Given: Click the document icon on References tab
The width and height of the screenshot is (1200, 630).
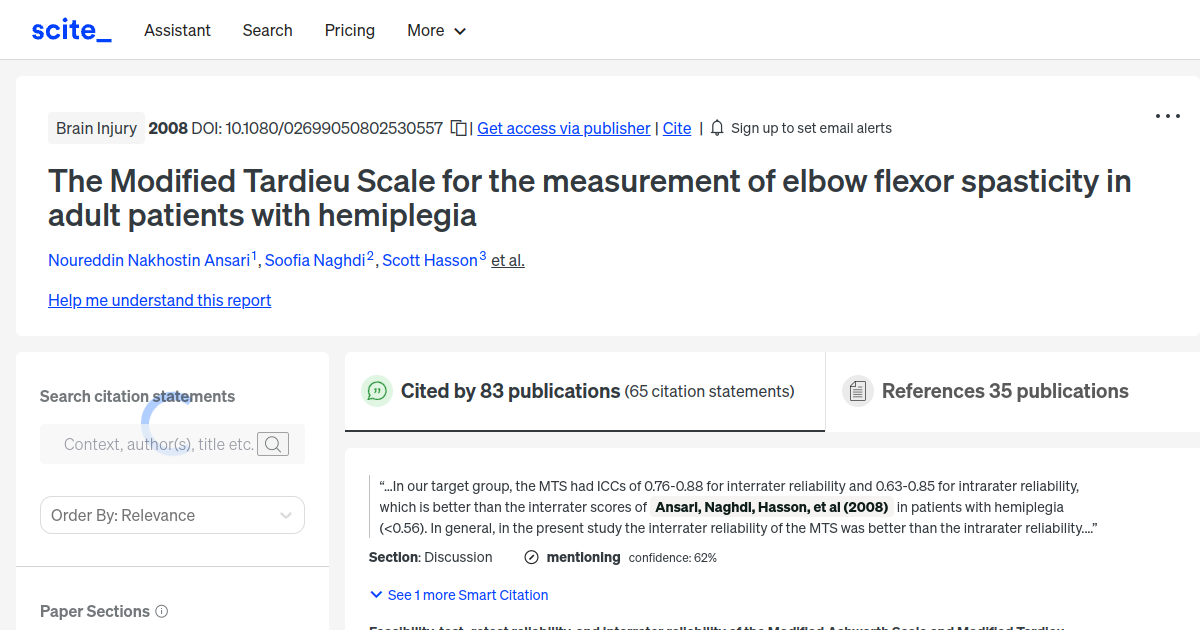Looking at the screenshot, I should click(x=858, y=390).
